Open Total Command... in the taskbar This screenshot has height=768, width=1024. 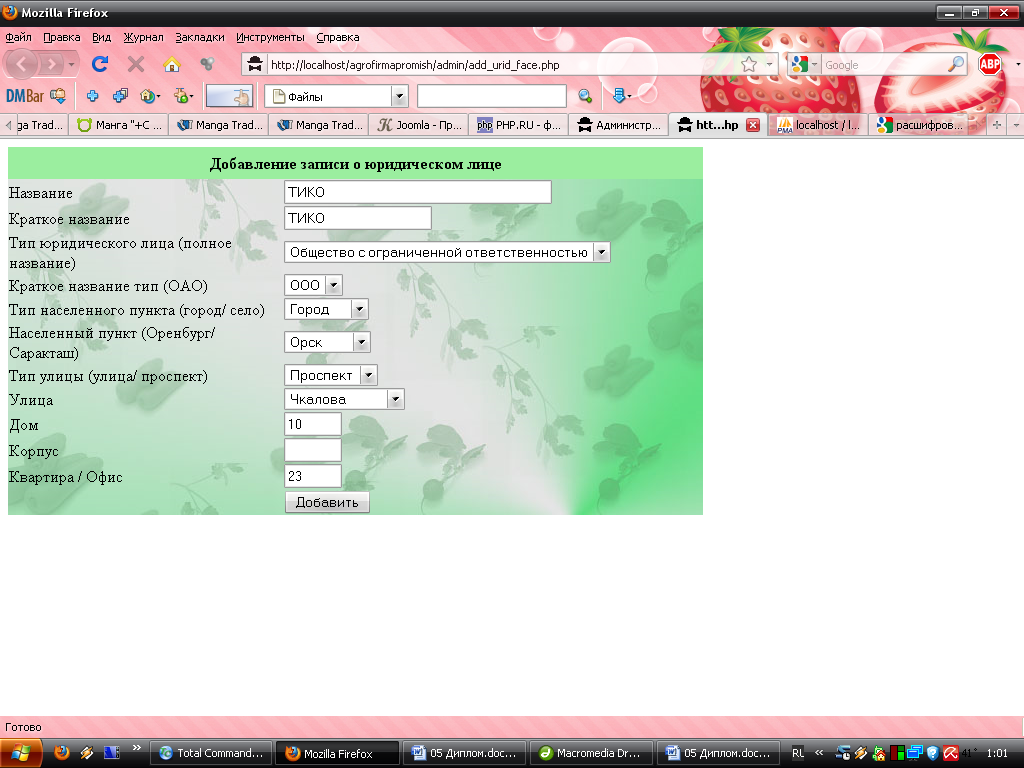pyautogui.click(x=211, y=753)
